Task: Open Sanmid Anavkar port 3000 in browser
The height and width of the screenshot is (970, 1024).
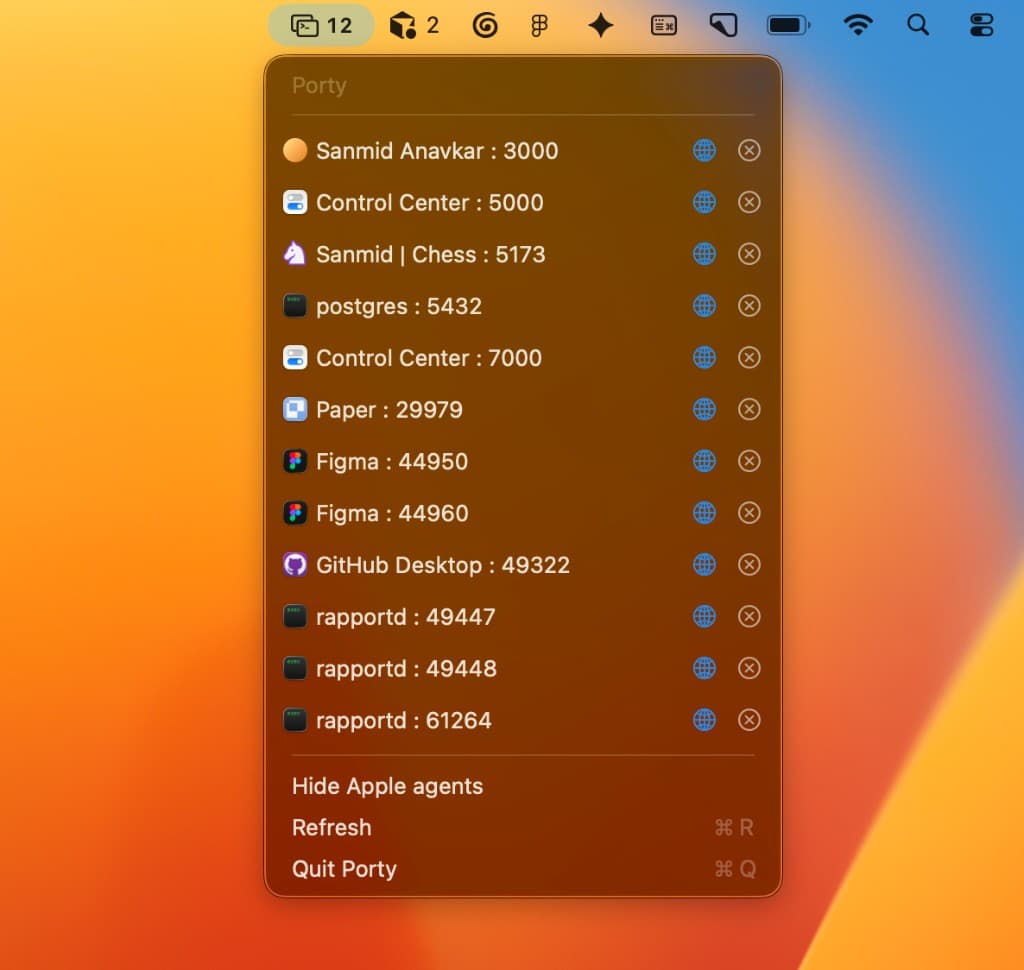Action: (704, 150)
